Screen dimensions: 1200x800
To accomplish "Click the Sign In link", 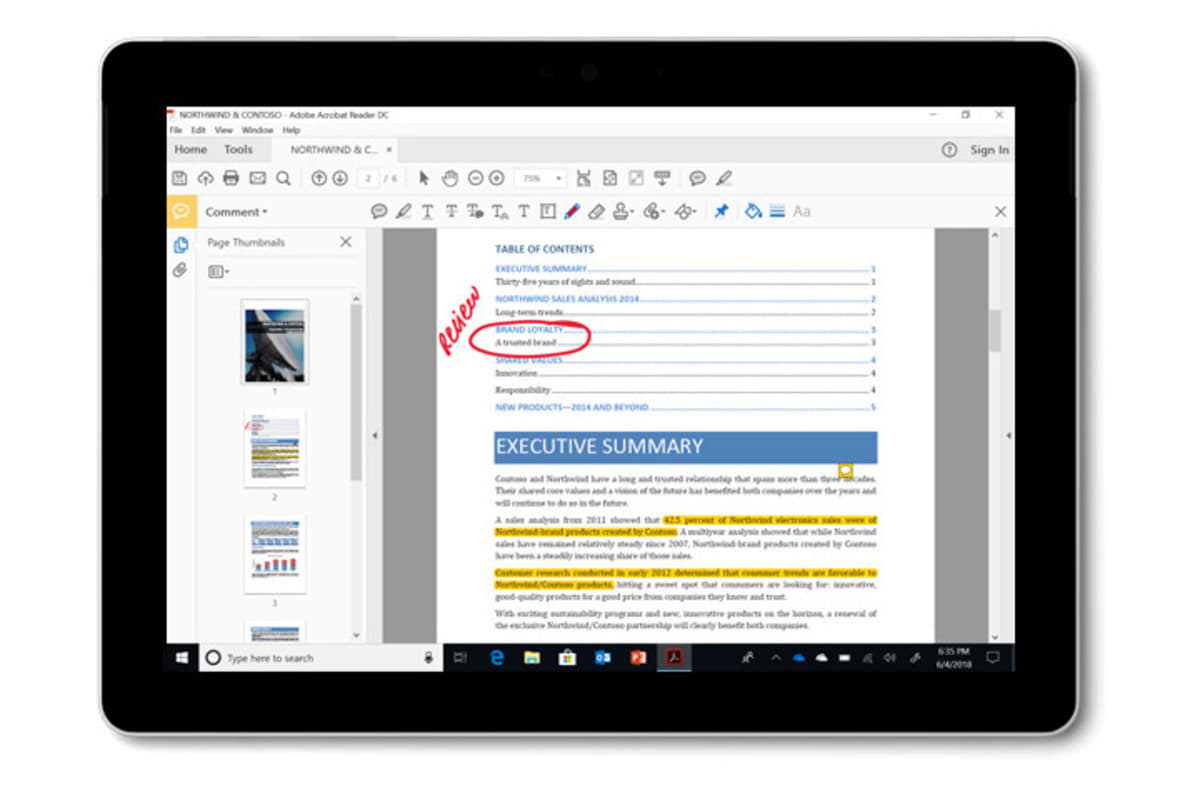I will point(989,150).
